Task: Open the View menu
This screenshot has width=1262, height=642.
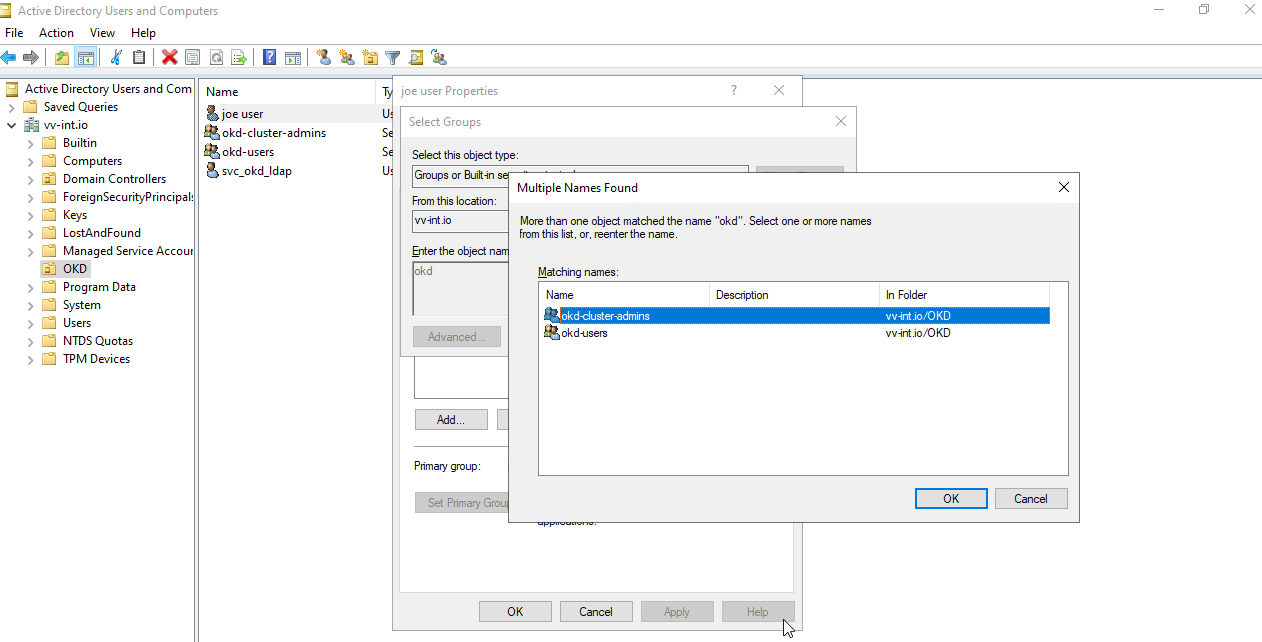Action: click(x=102, y=33)
